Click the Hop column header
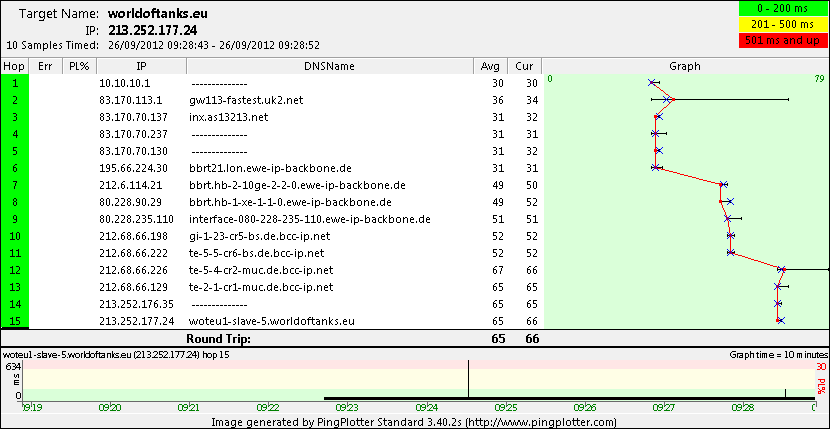The width and height of the screenshot is (830, 429). (x=14, y=66)
